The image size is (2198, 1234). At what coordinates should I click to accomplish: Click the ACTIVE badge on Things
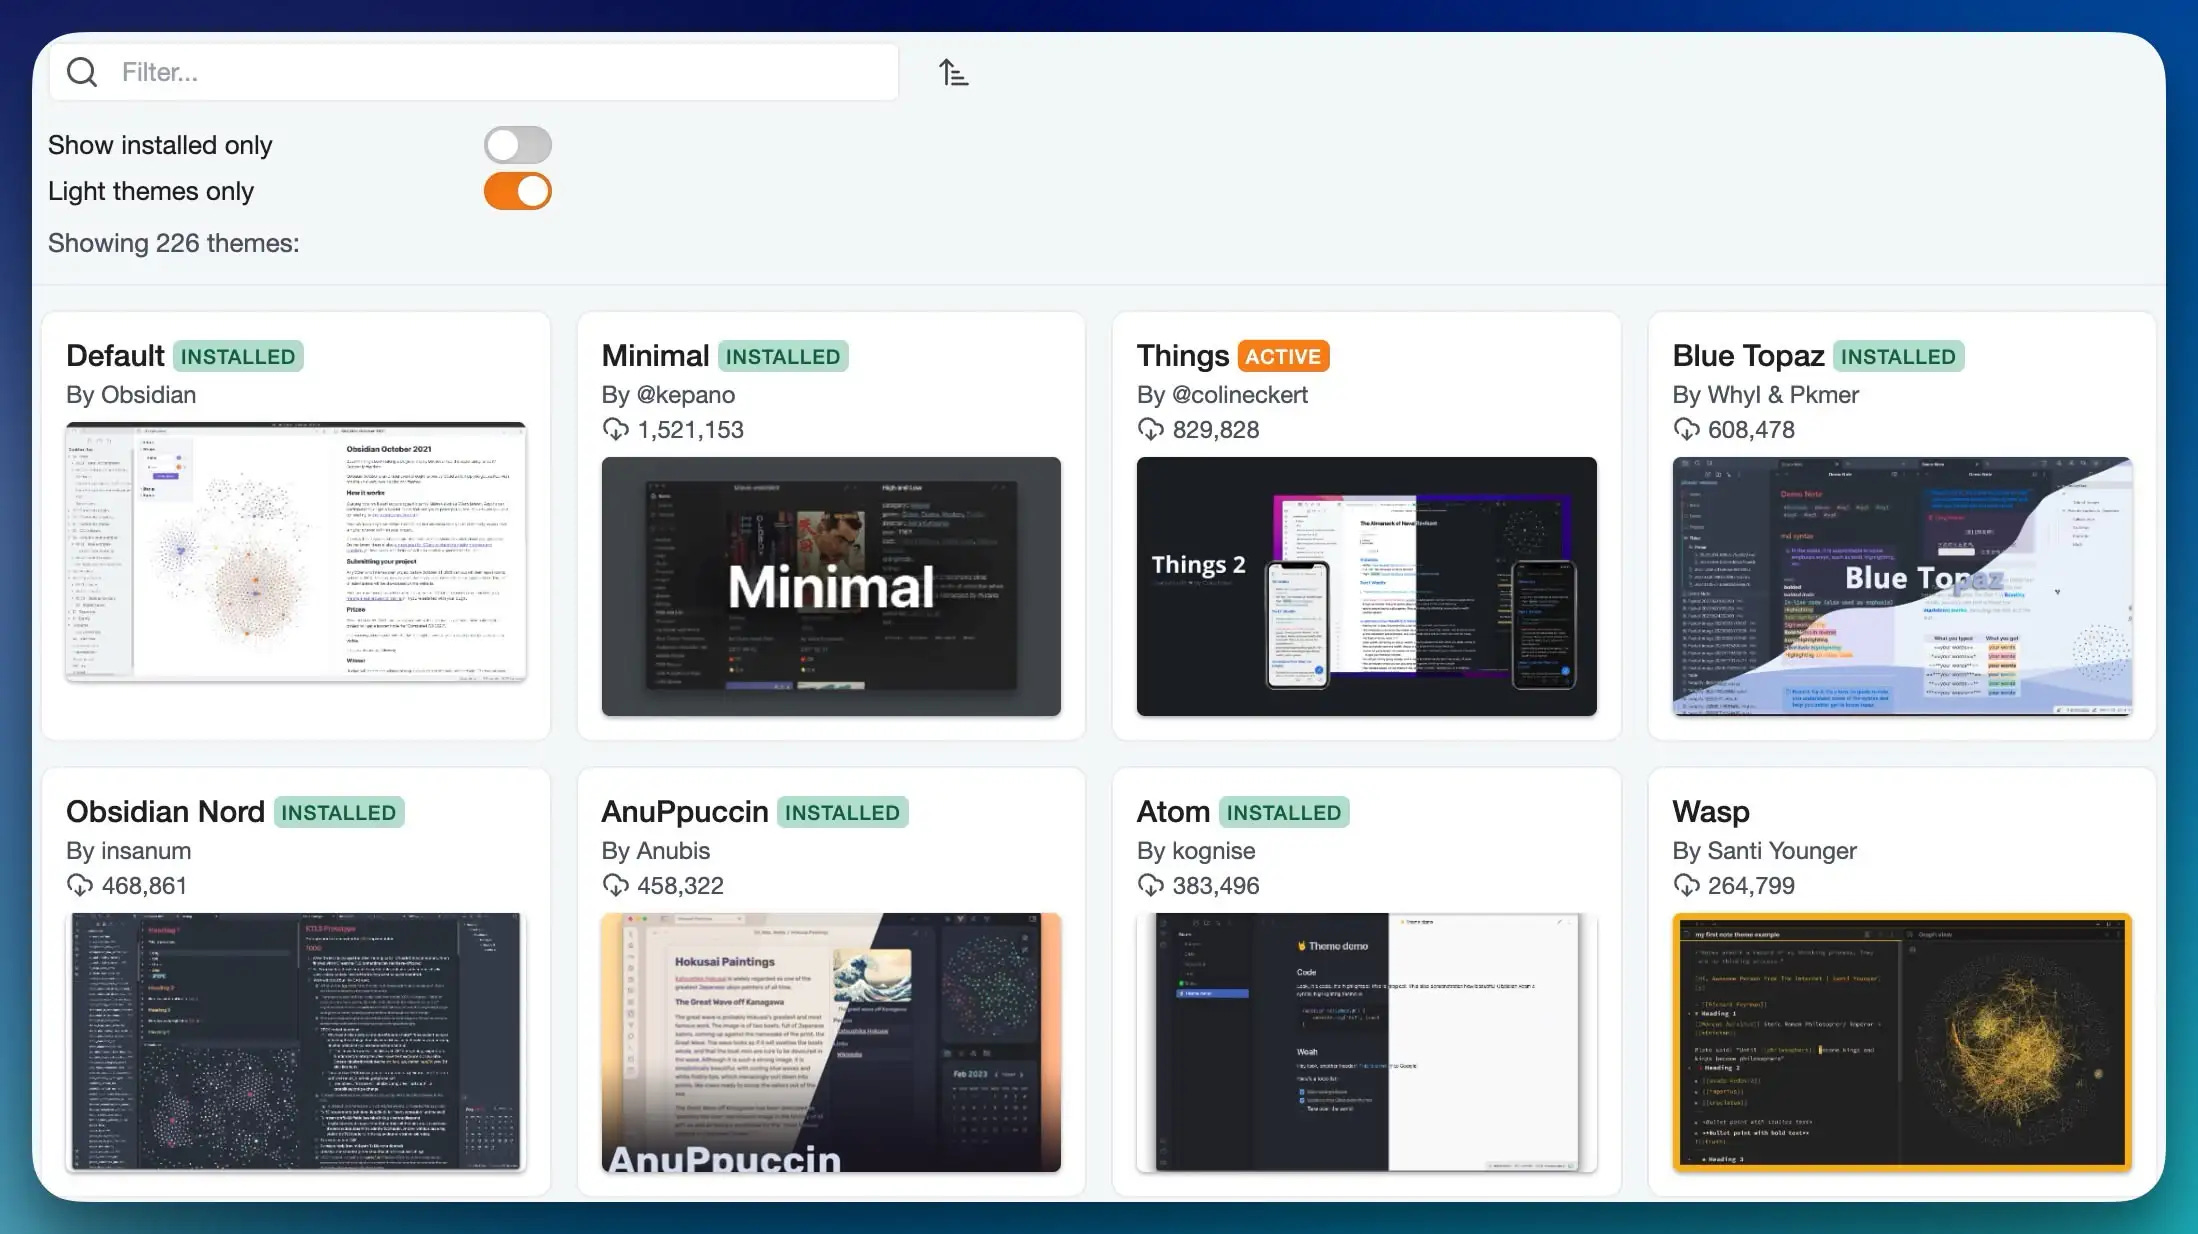pyautogui.click(x=1283, y=357)
